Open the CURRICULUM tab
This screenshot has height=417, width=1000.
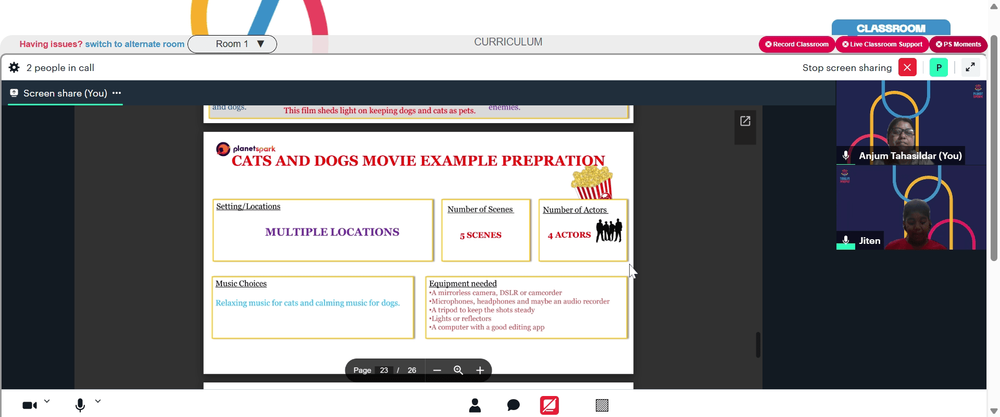coord(508,42)
